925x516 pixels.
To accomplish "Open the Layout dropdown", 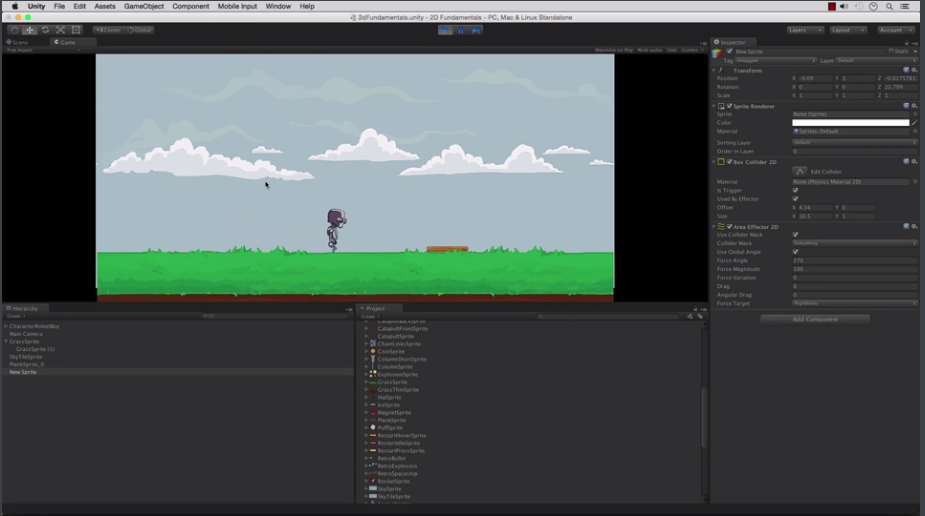I will (848, 30).
